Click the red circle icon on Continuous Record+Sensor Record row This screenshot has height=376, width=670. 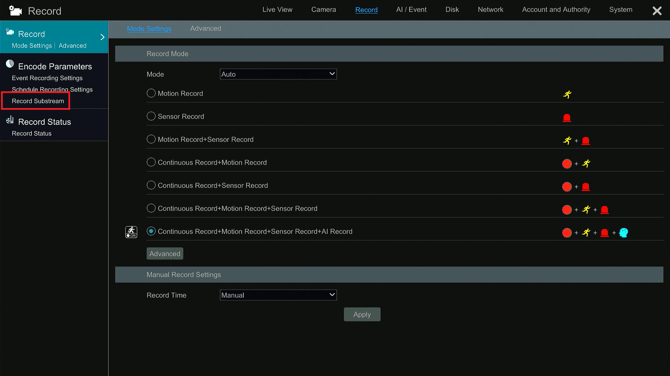[567, 187]
